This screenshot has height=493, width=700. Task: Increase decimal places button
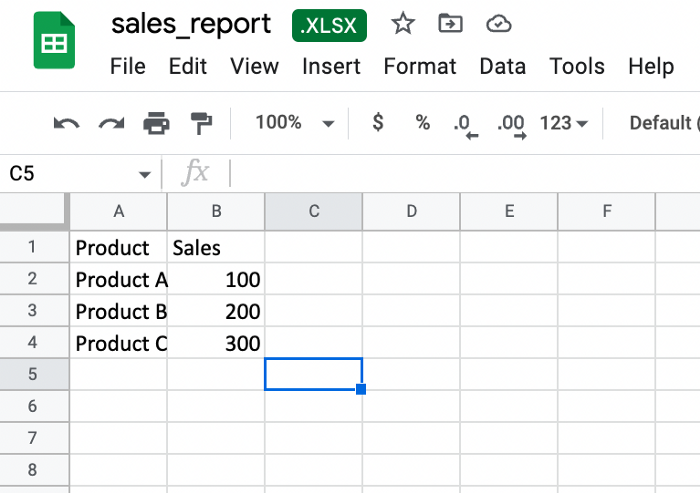point(512,126)
